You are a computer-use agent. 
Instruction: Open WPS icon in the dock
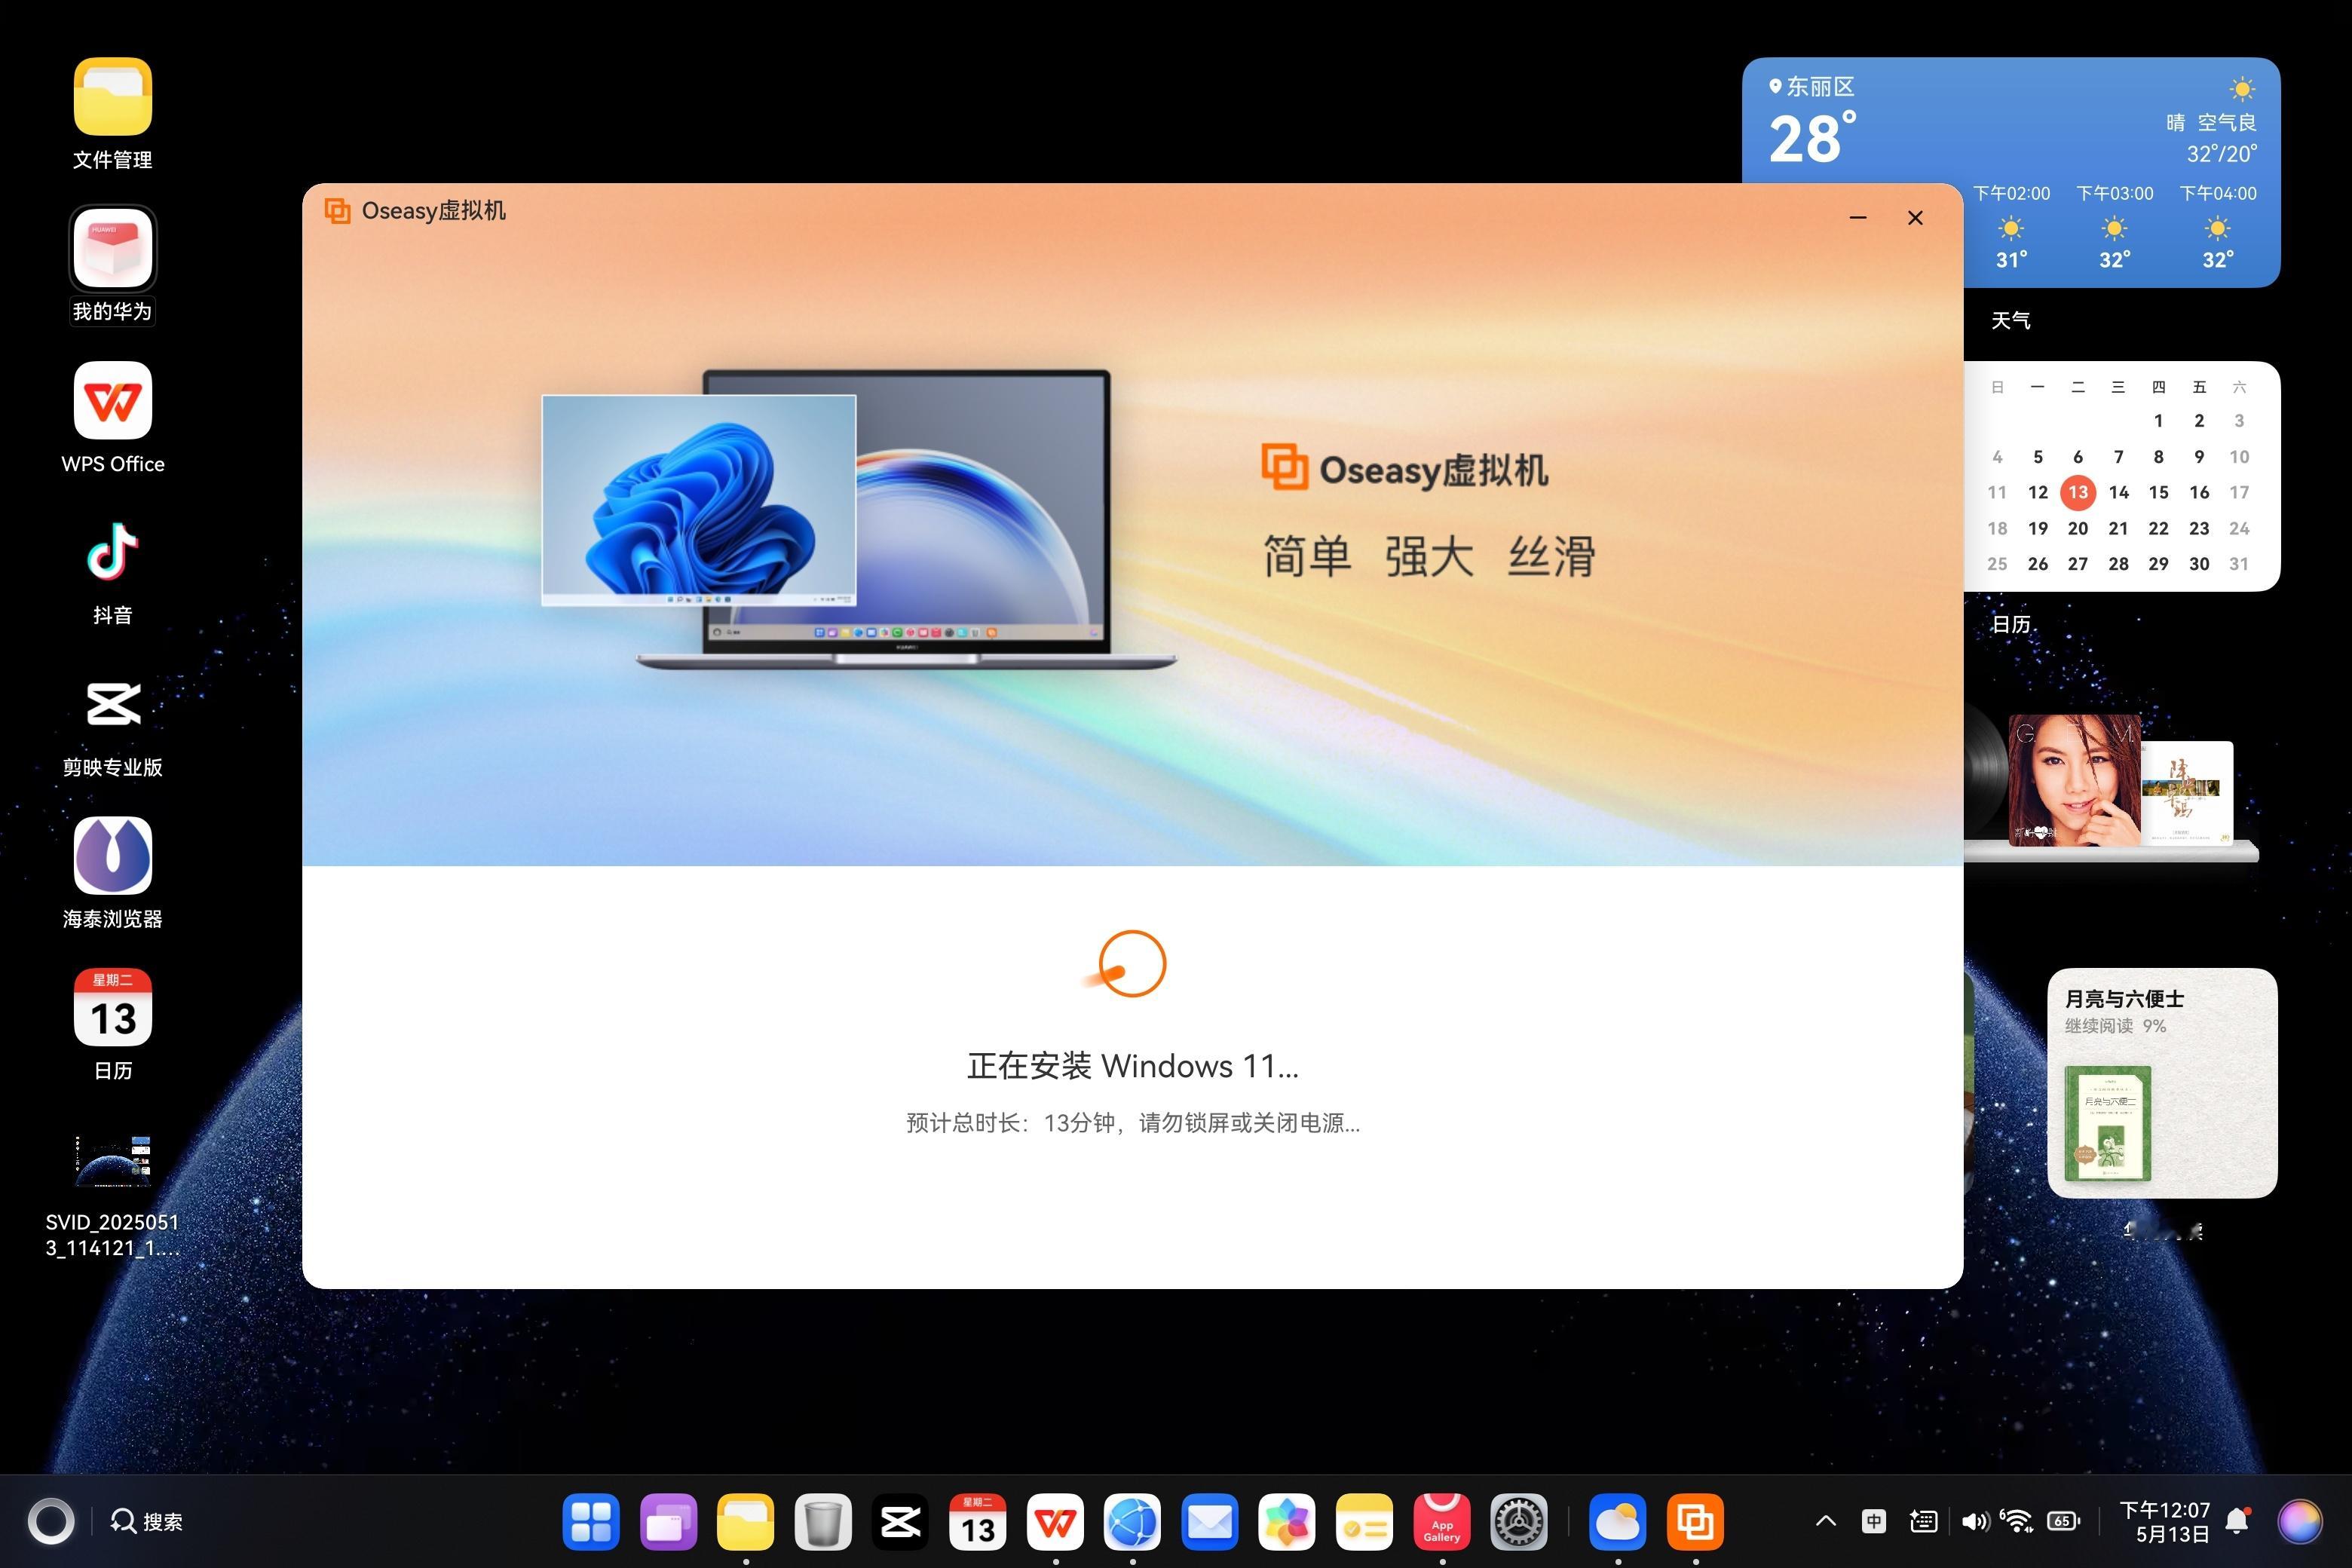1055,1522
